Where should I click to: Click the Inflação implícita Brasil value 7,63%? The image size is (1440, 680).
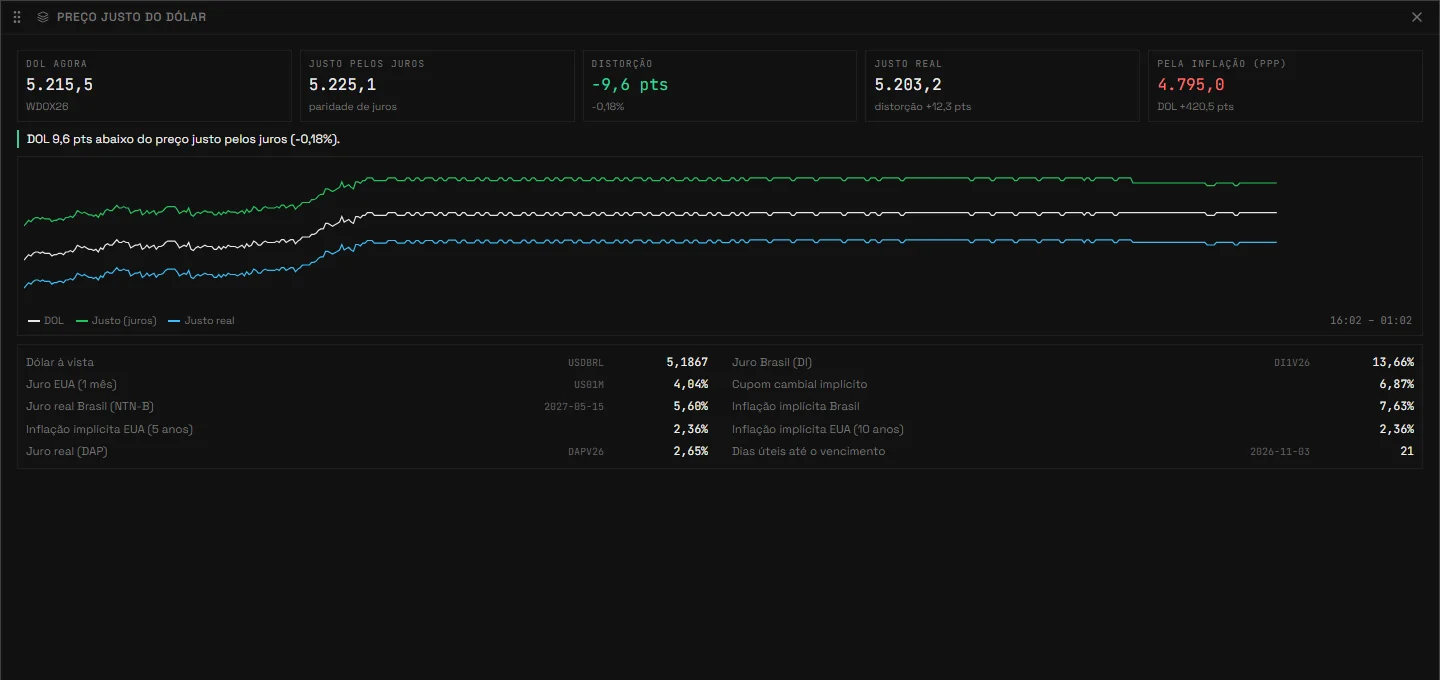(x=1397, y=406)
